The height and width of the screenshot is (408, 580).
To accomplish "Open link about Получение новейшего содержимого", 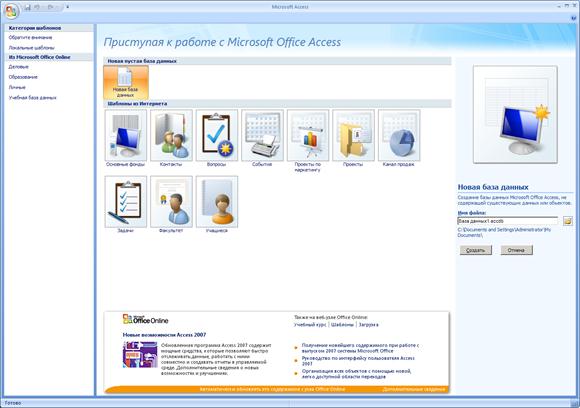I will 360,348.
